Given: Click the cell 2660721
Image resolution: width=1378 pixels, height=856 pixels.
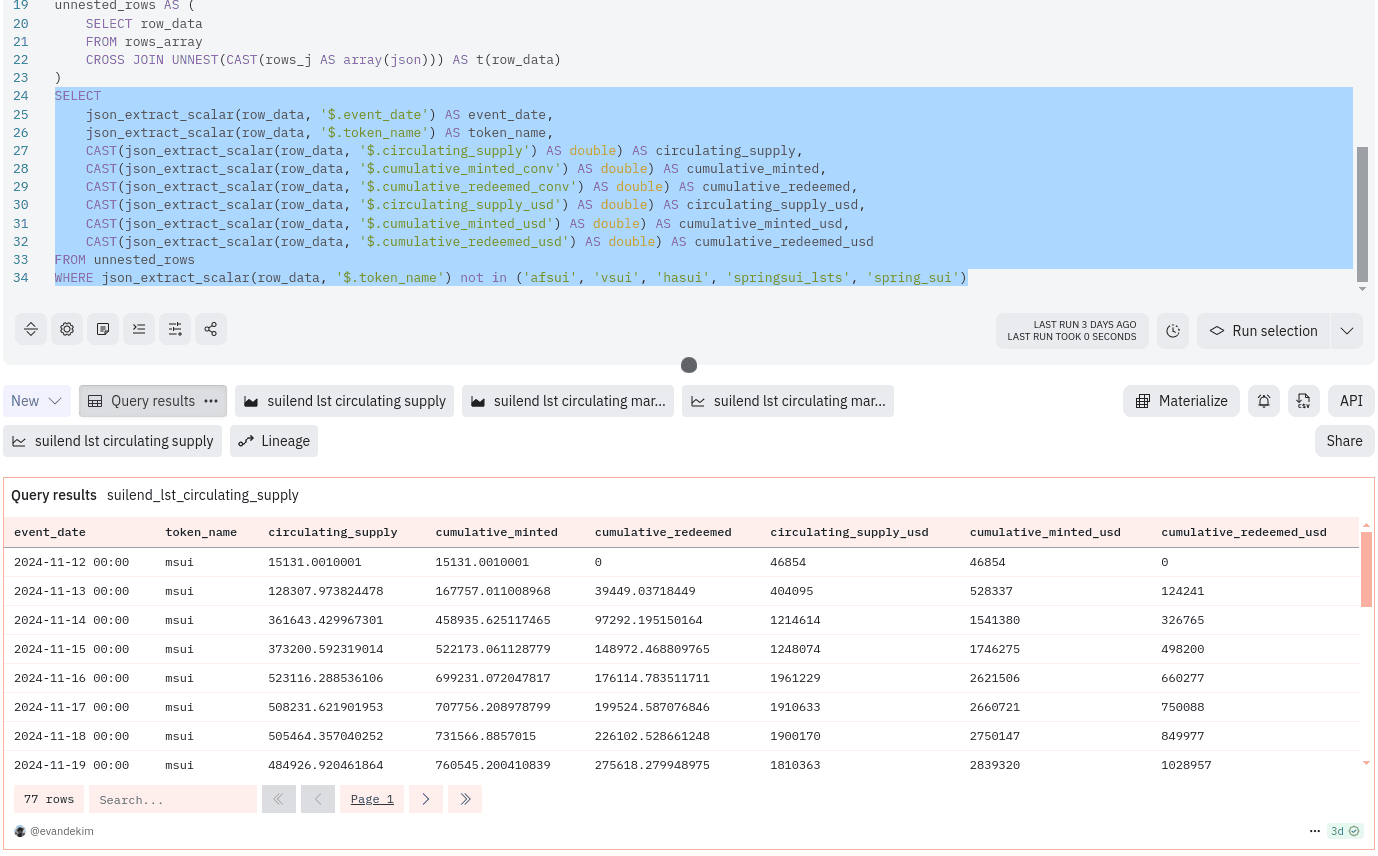Looking at the screenshot, I should coord(994,707).
